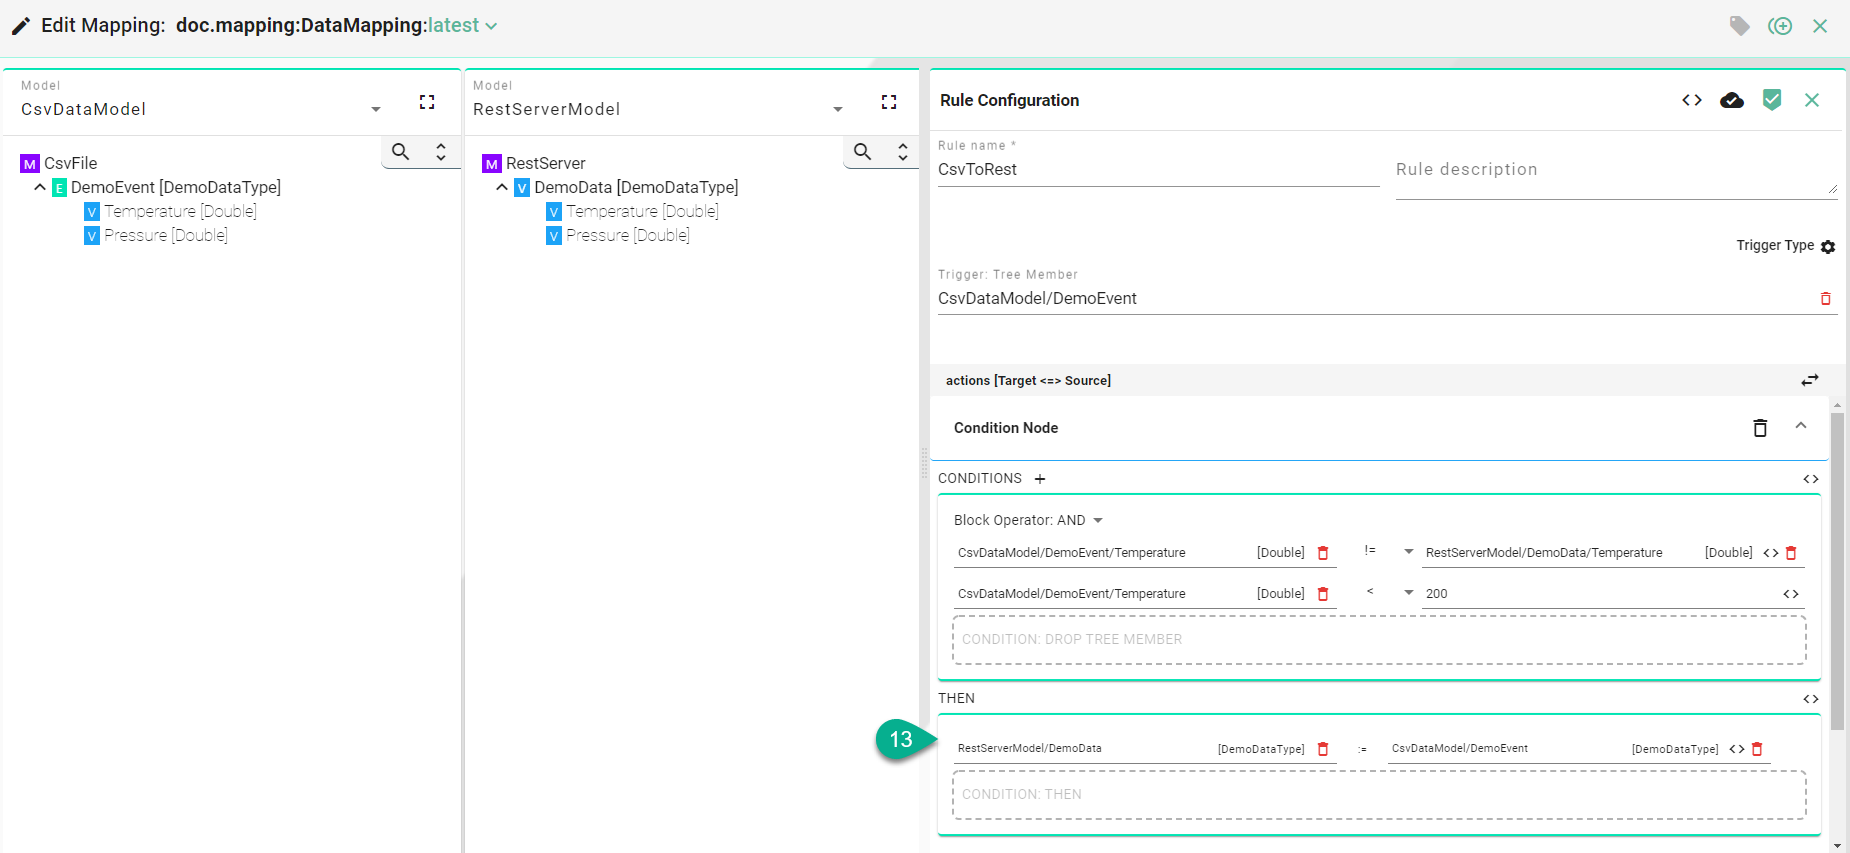The width and height of the screenshot is (1850, 853).
Task: Select Pressure under DemoData
Action: (x=618, y=235)
